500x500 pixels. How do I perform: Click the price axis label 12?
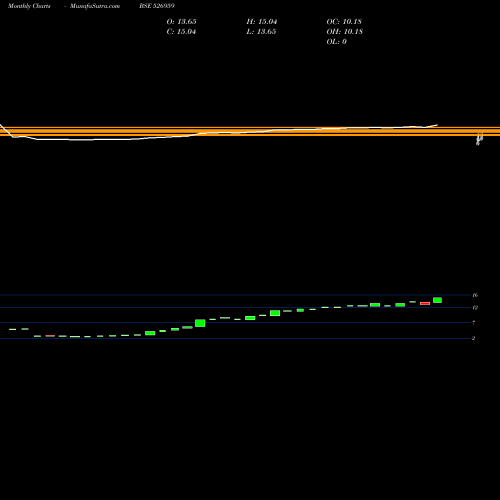[475, 307]
